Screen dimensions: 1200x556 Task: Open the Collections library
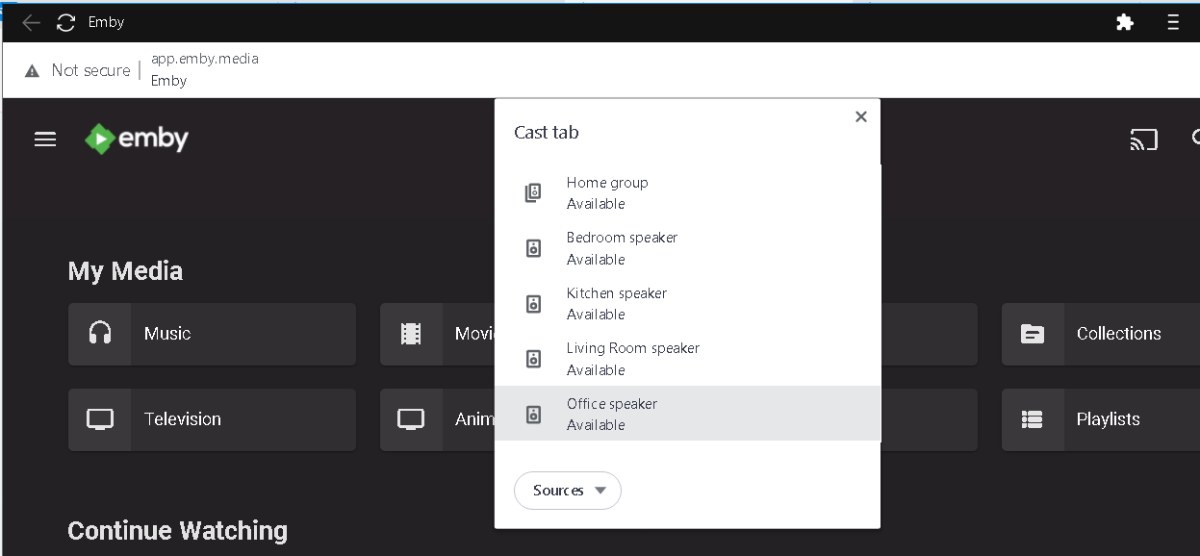pyautogui.click(x=1100, y=334)
